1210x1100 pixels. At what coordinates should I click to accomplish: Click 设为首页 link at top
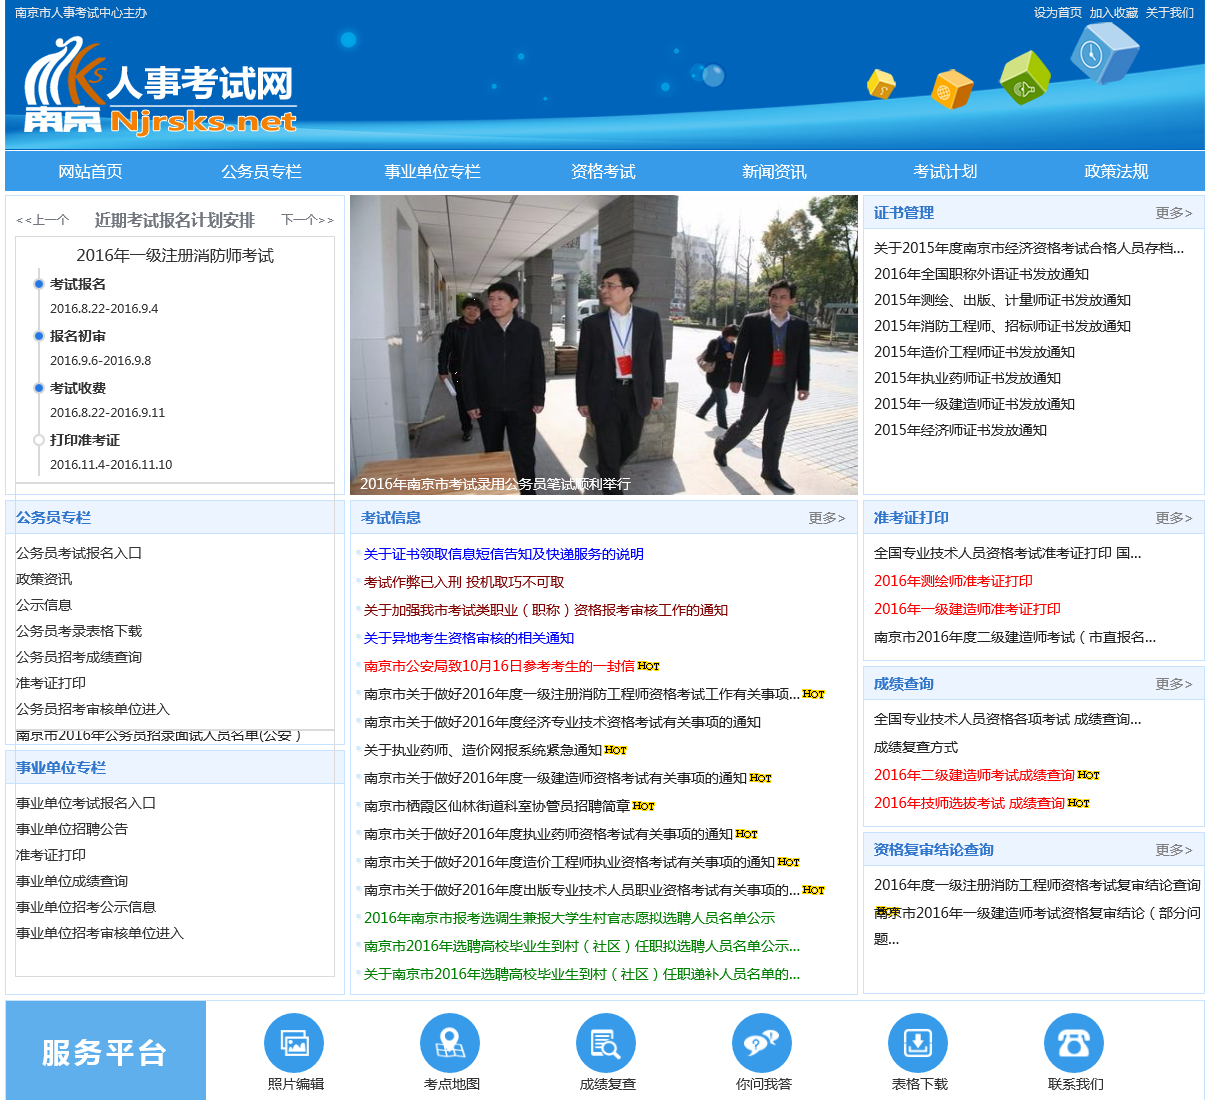click(1058, 13)
